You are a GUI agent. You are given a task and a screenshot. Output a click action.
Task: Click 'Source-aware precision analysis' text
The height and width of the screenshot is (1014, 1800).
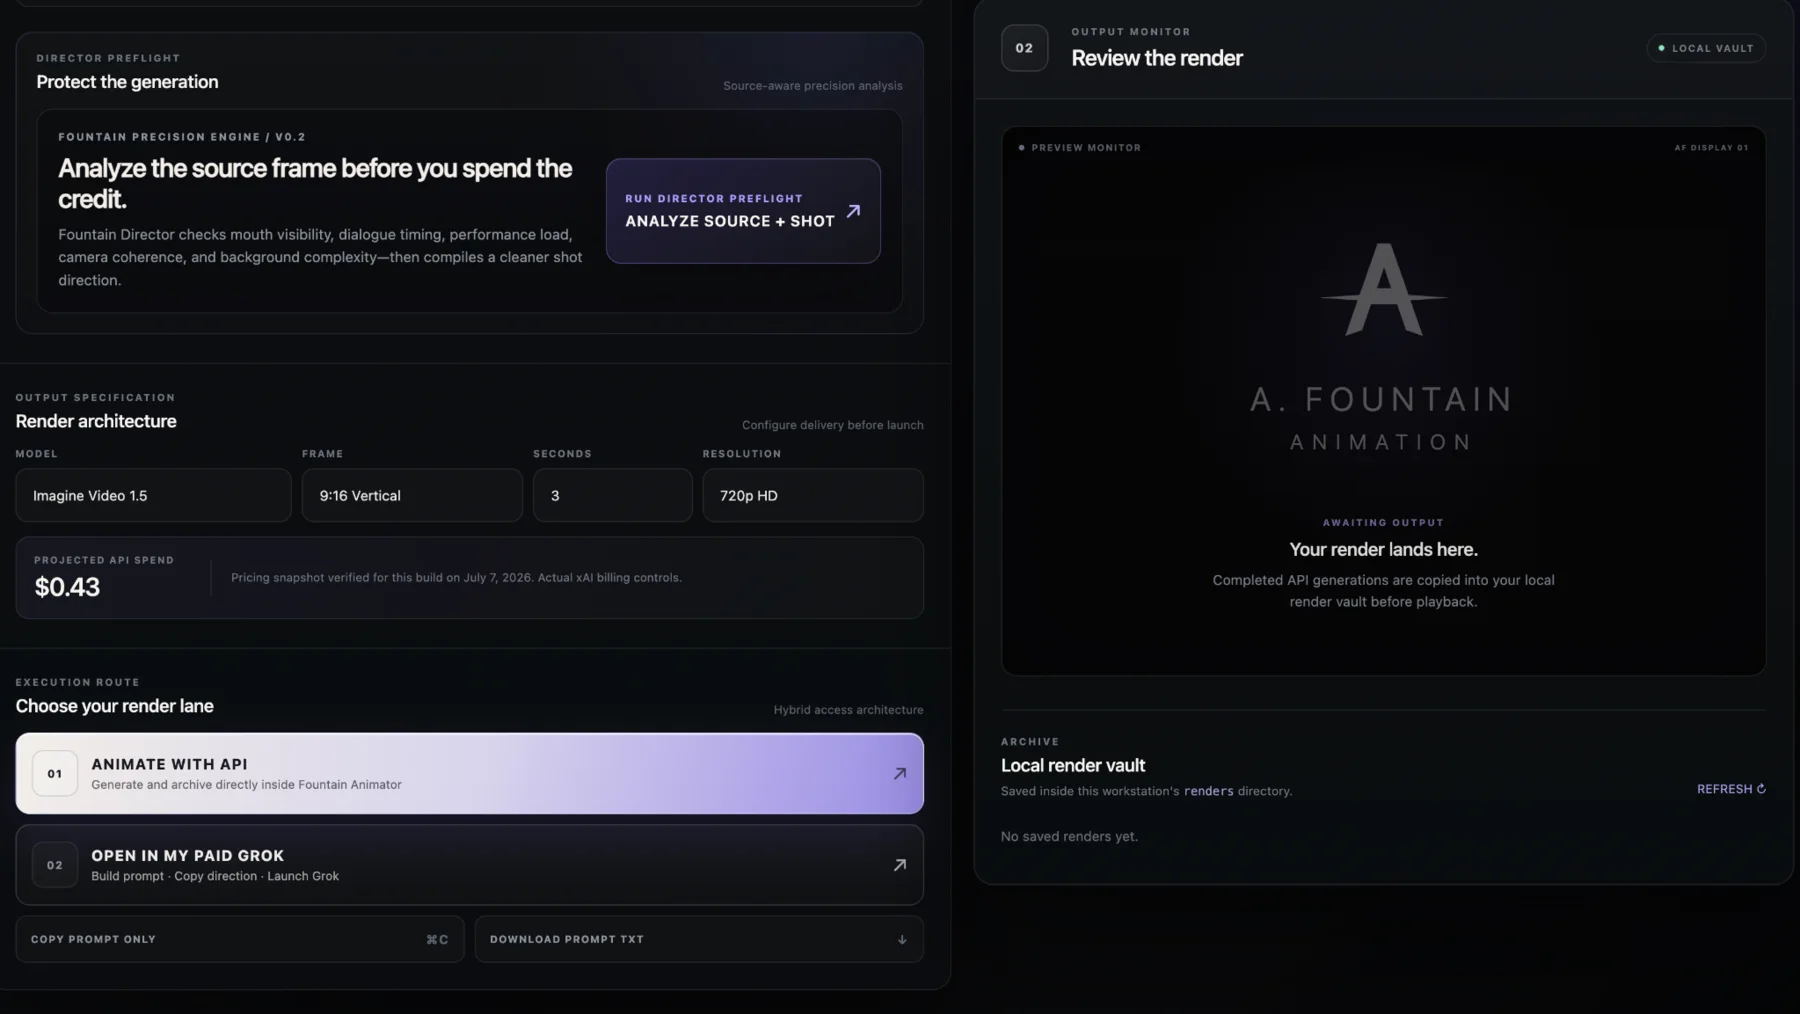(812, 86)
